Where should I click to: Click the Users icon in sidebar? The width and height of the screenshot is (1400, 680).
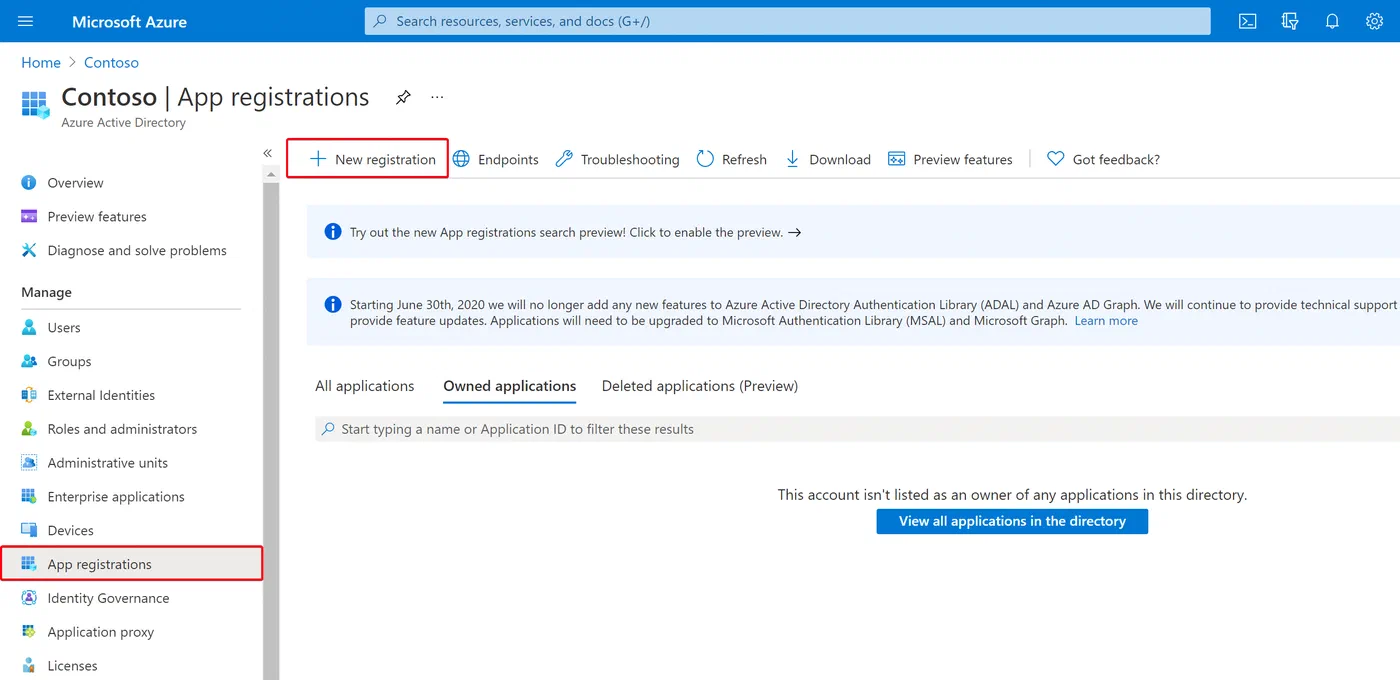click(x=29, y=327)
